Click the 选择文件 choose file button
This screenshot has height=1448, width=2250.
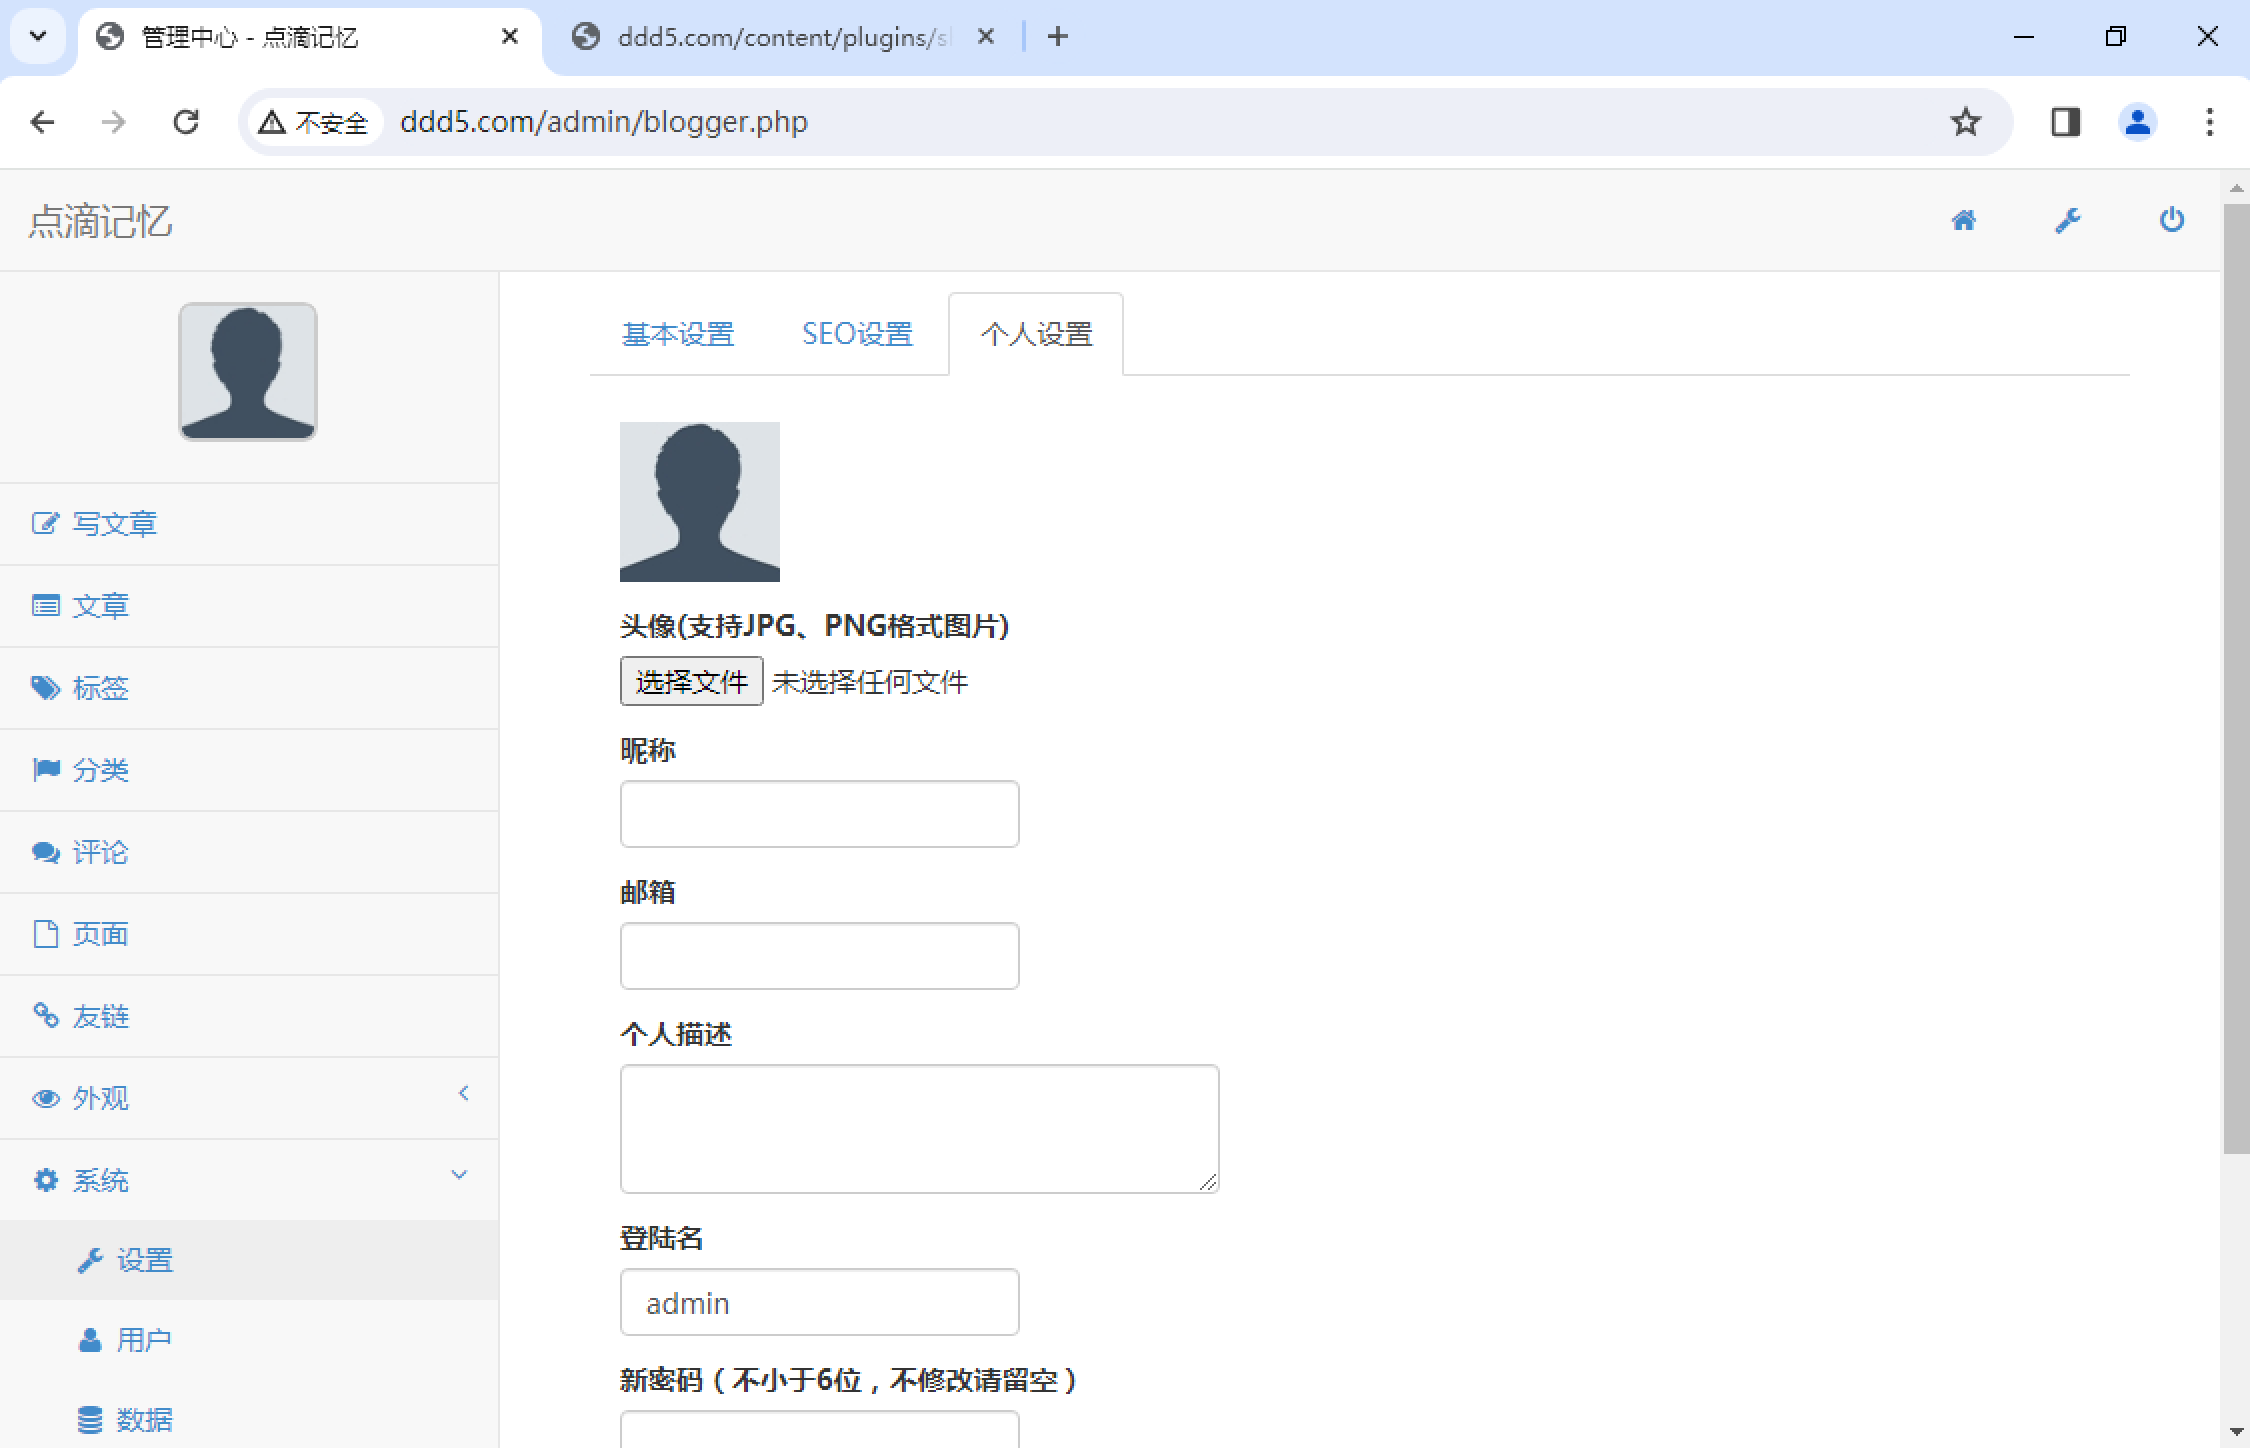(691, 682)
